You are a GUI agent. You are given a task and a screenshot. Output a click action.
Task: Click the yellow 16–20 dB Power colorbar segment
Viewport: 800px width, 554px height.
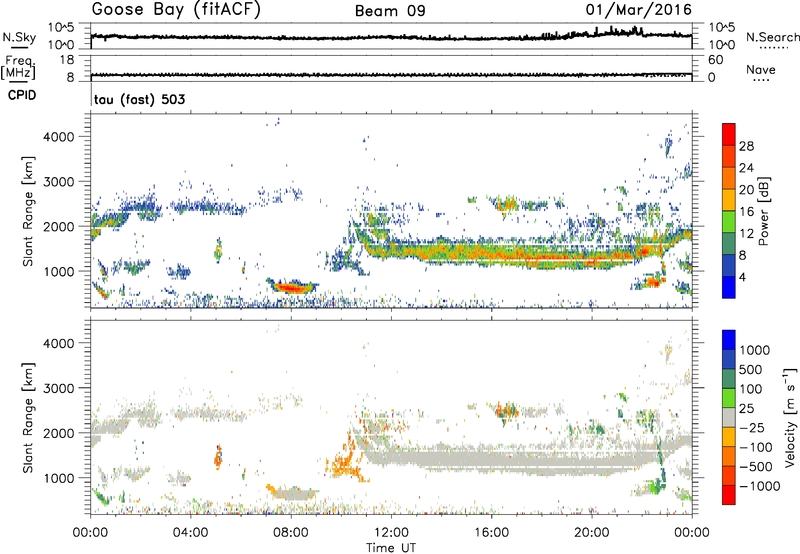[x=729, y=200]
